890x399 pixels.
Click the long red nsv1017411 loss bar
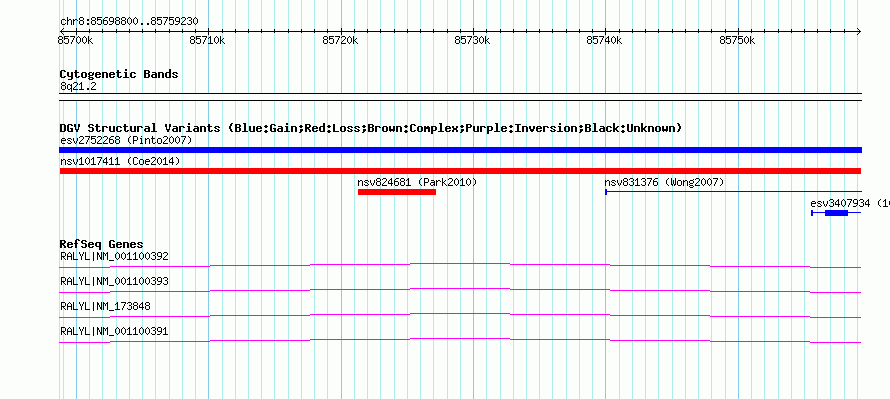(460, 171)
